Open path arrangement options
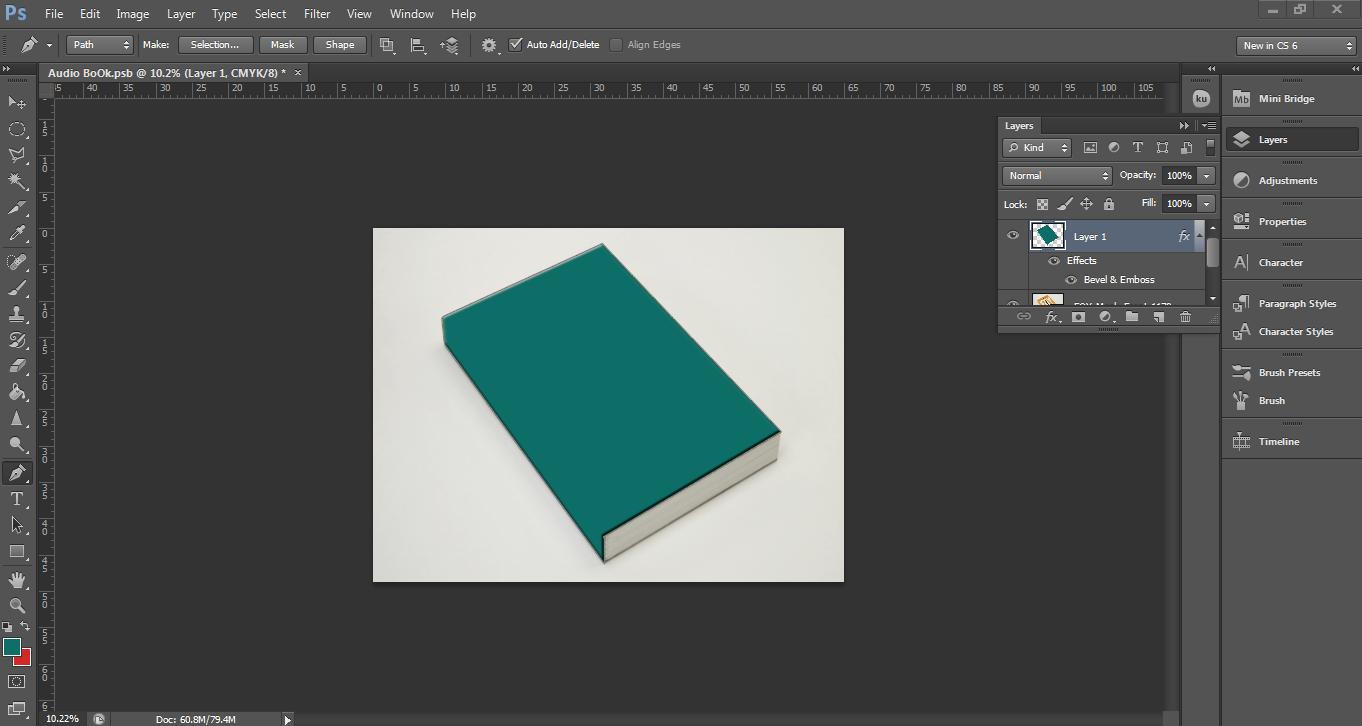Image resolution: width=1362 pixels, height=726 pixels. 450,45
